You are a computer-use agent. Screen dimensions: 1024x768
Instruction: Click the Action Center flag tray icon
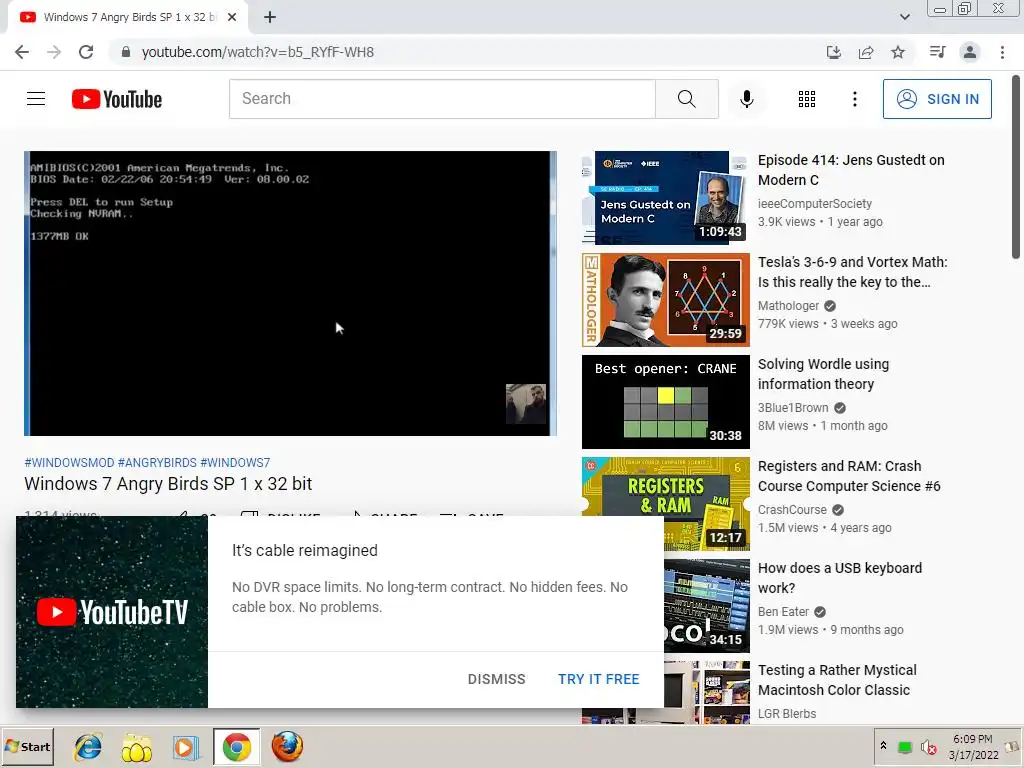1012,747
